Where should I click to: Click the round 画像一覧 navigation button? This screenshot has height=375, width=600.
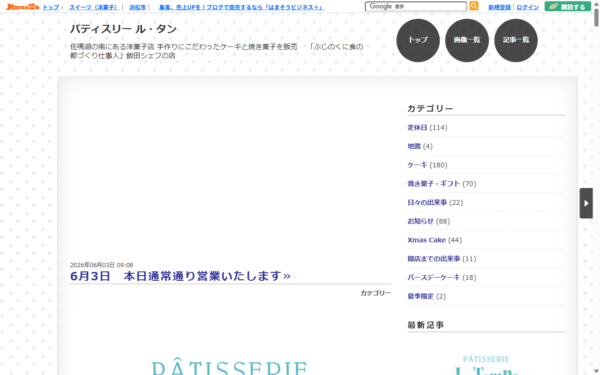click(x=467, y=40)
